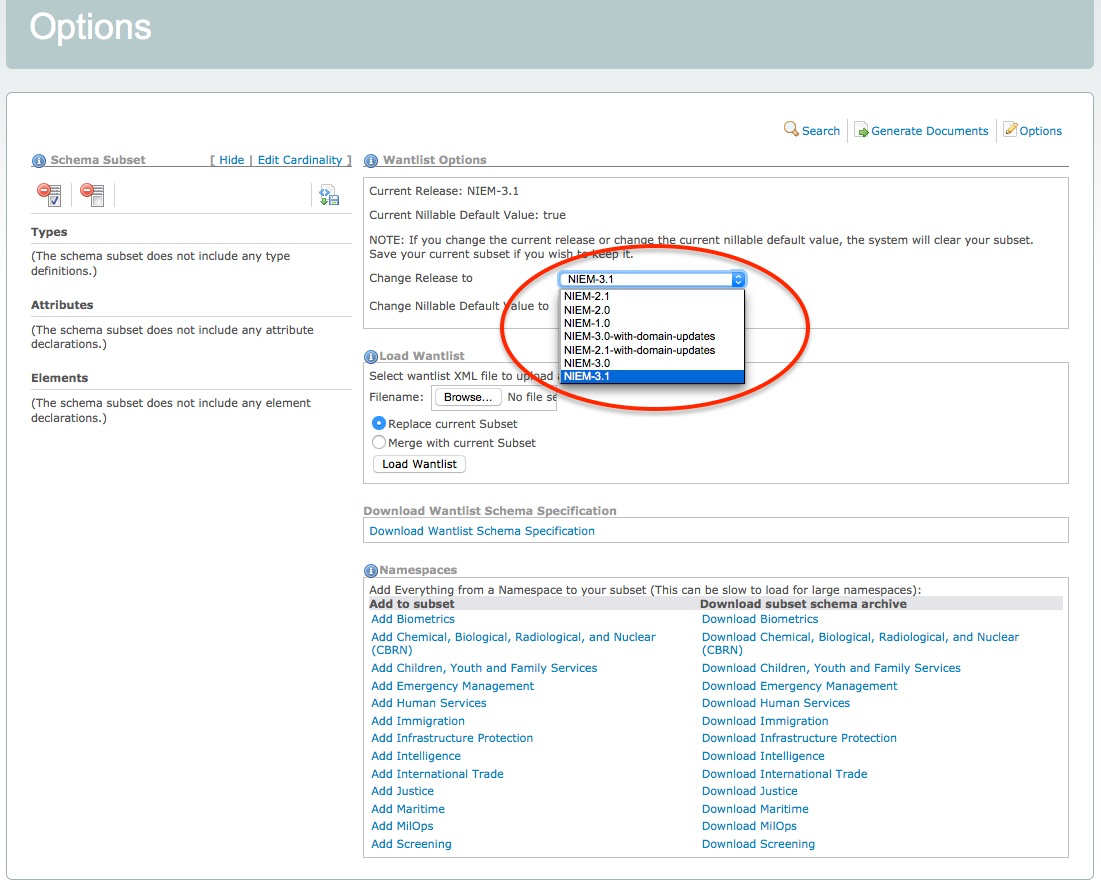Click the info icon beside Load Wantlist
Image resolution: width=1101 pixels, height=886 pixels.
[x=371, y=356]
